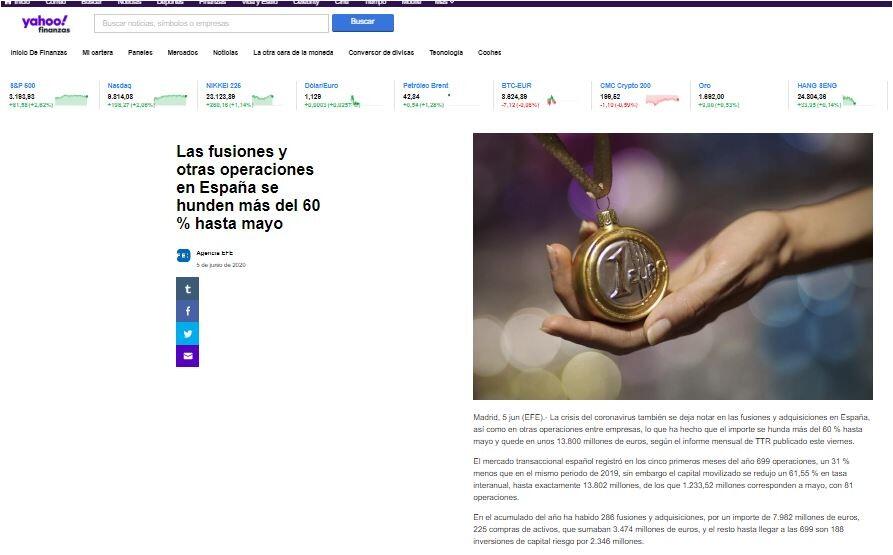The height and width of the screenshot is (555, 893).
Task: Open the Nasdaq quote link
Action: 119,85
